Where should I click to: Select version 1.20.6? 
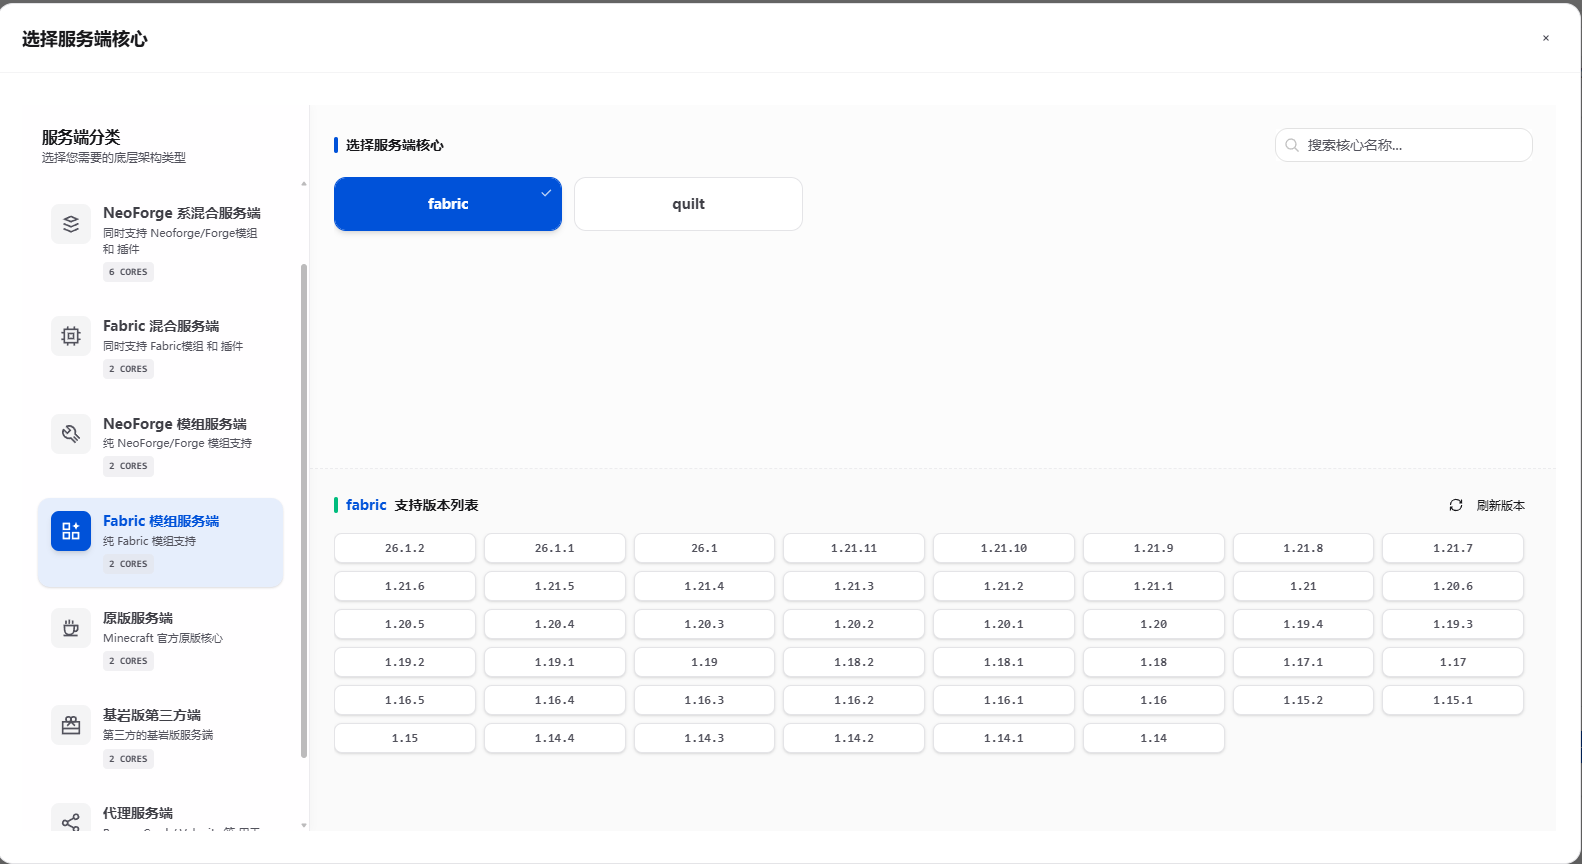tap(1453, 586)
